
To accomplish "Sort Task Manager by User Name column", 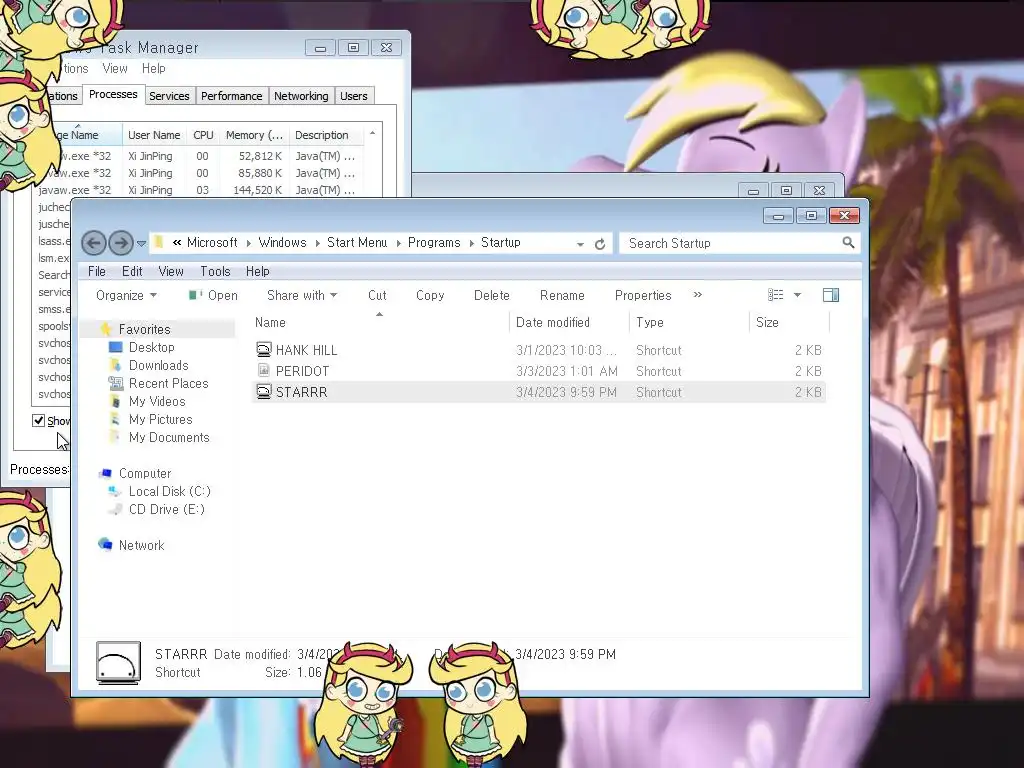I will [154, 135].
